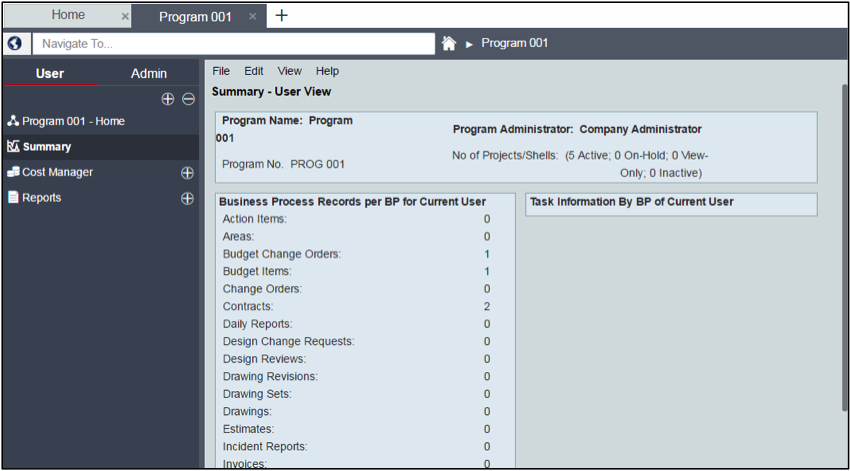Open the View menu
This screenshot has width=850, height=471.
pos(289,71)
